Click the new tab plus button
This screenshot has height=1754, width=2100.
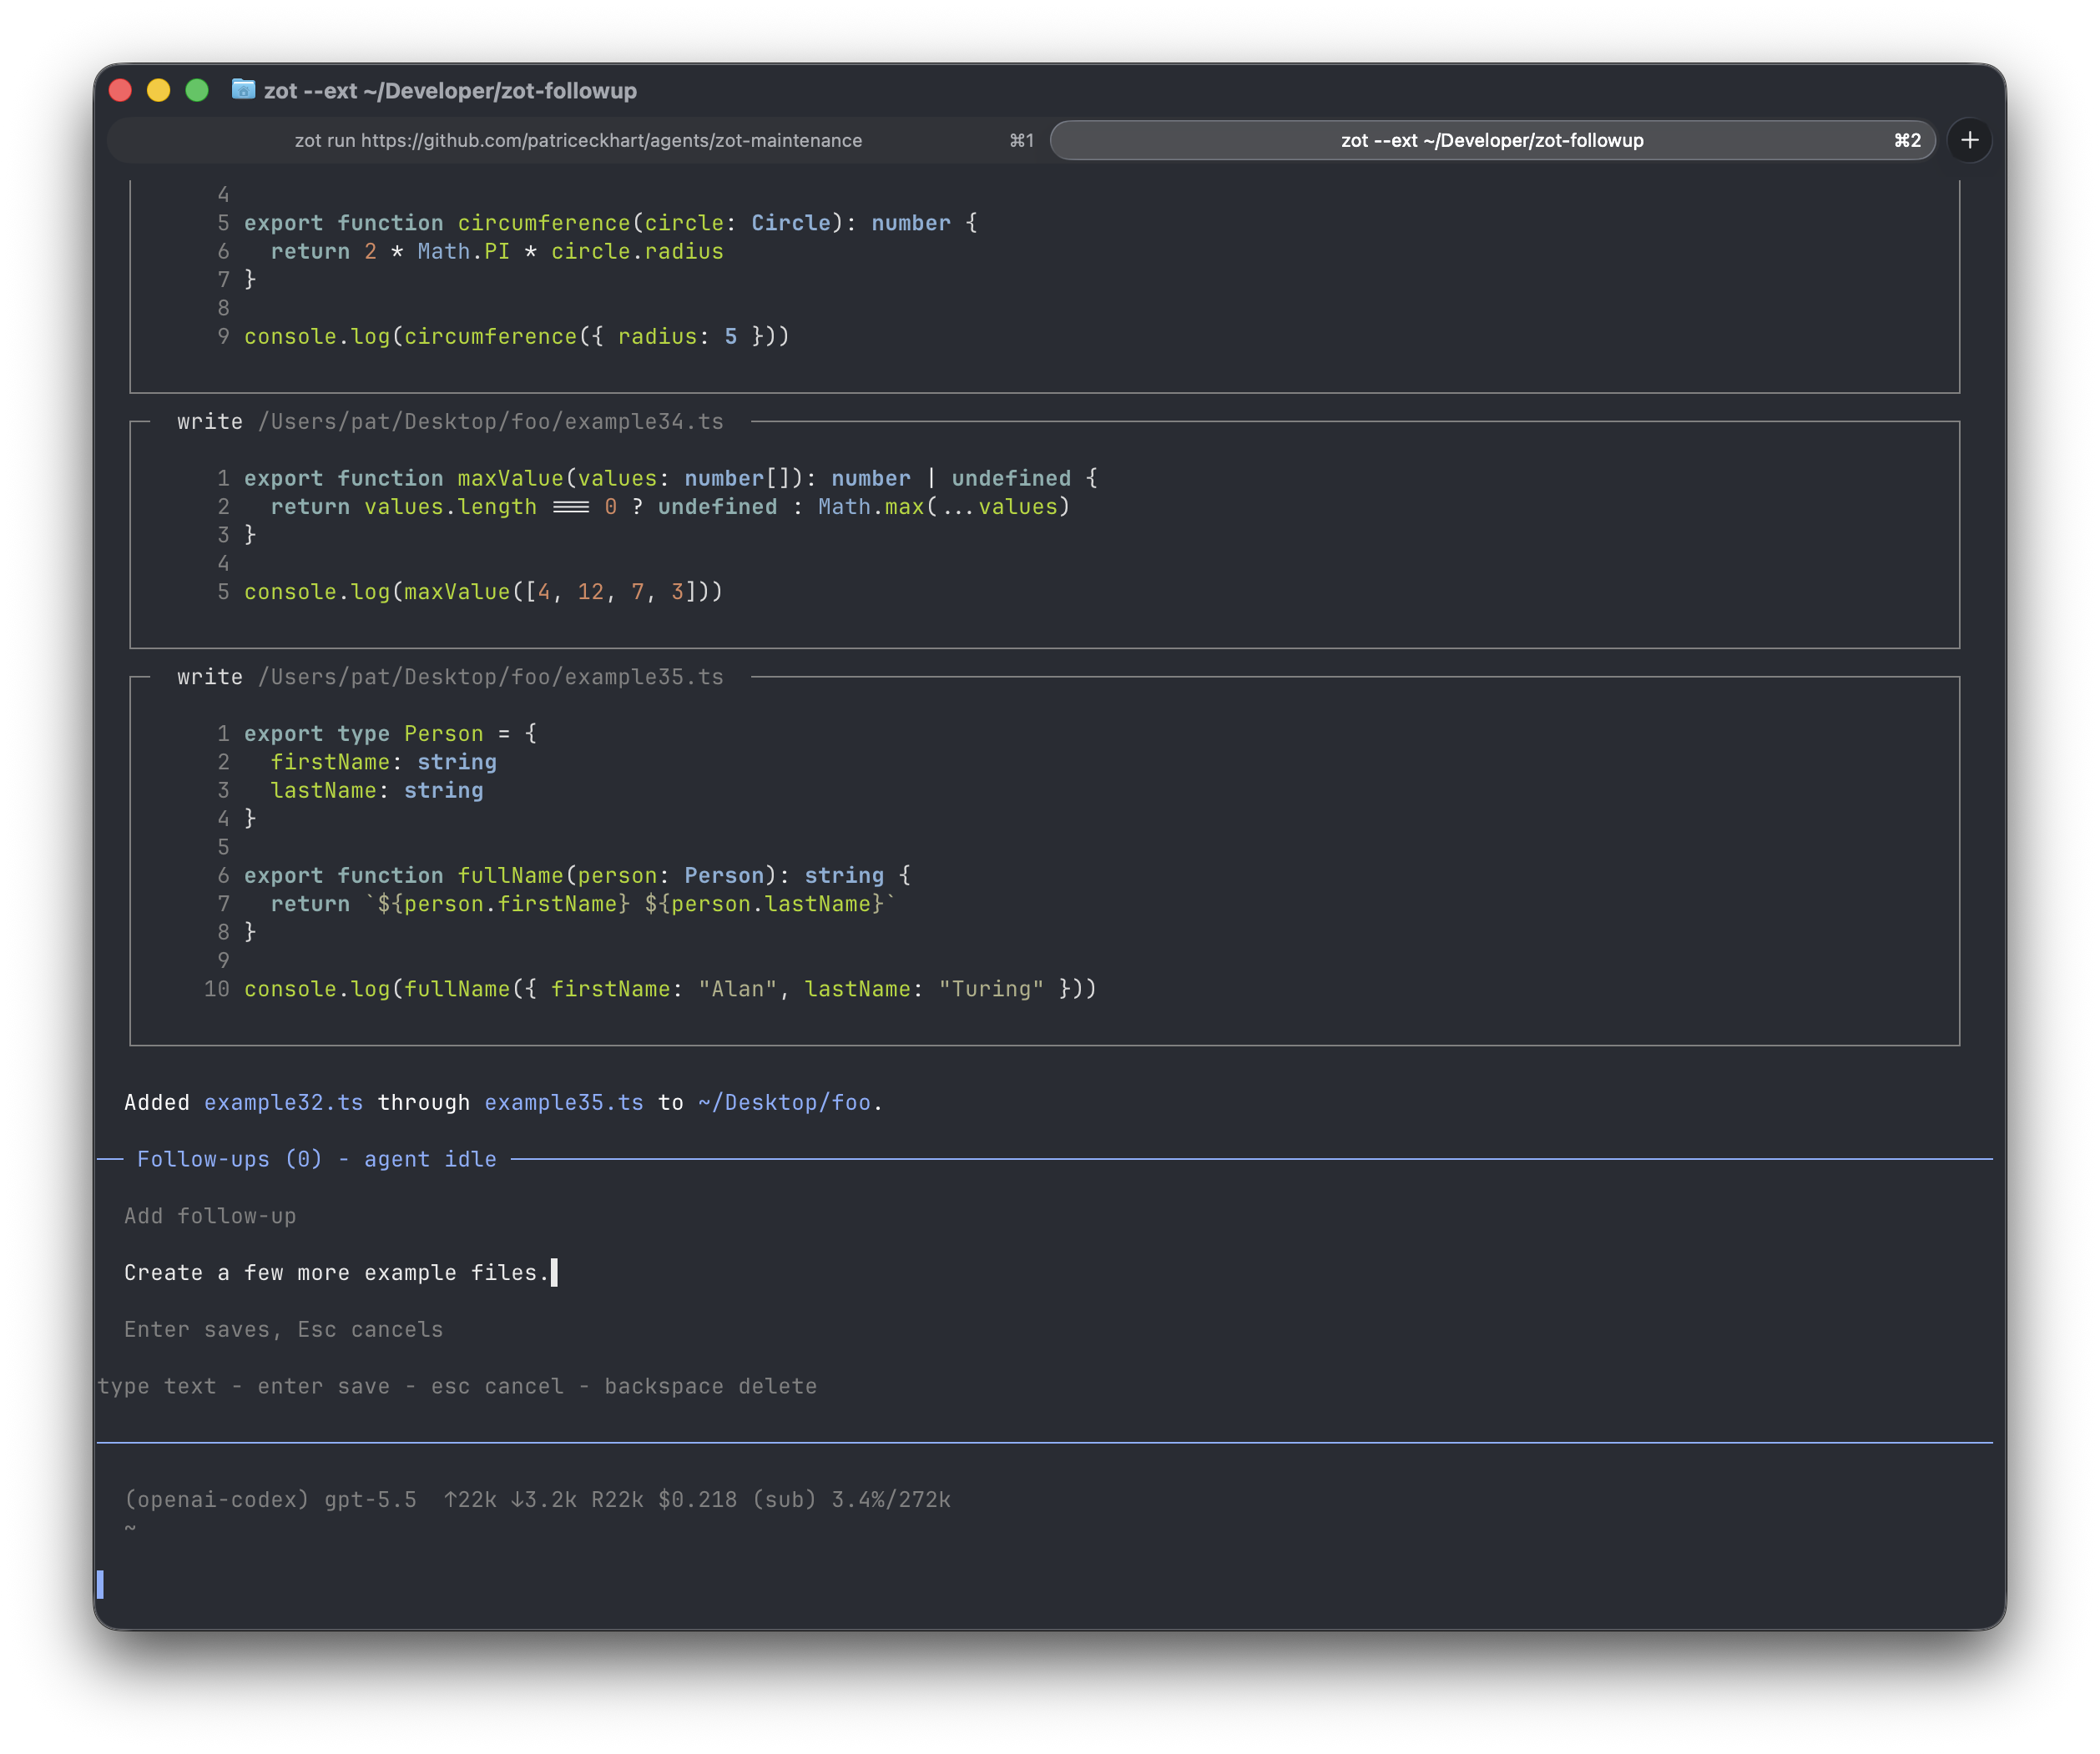point(1969,140)
